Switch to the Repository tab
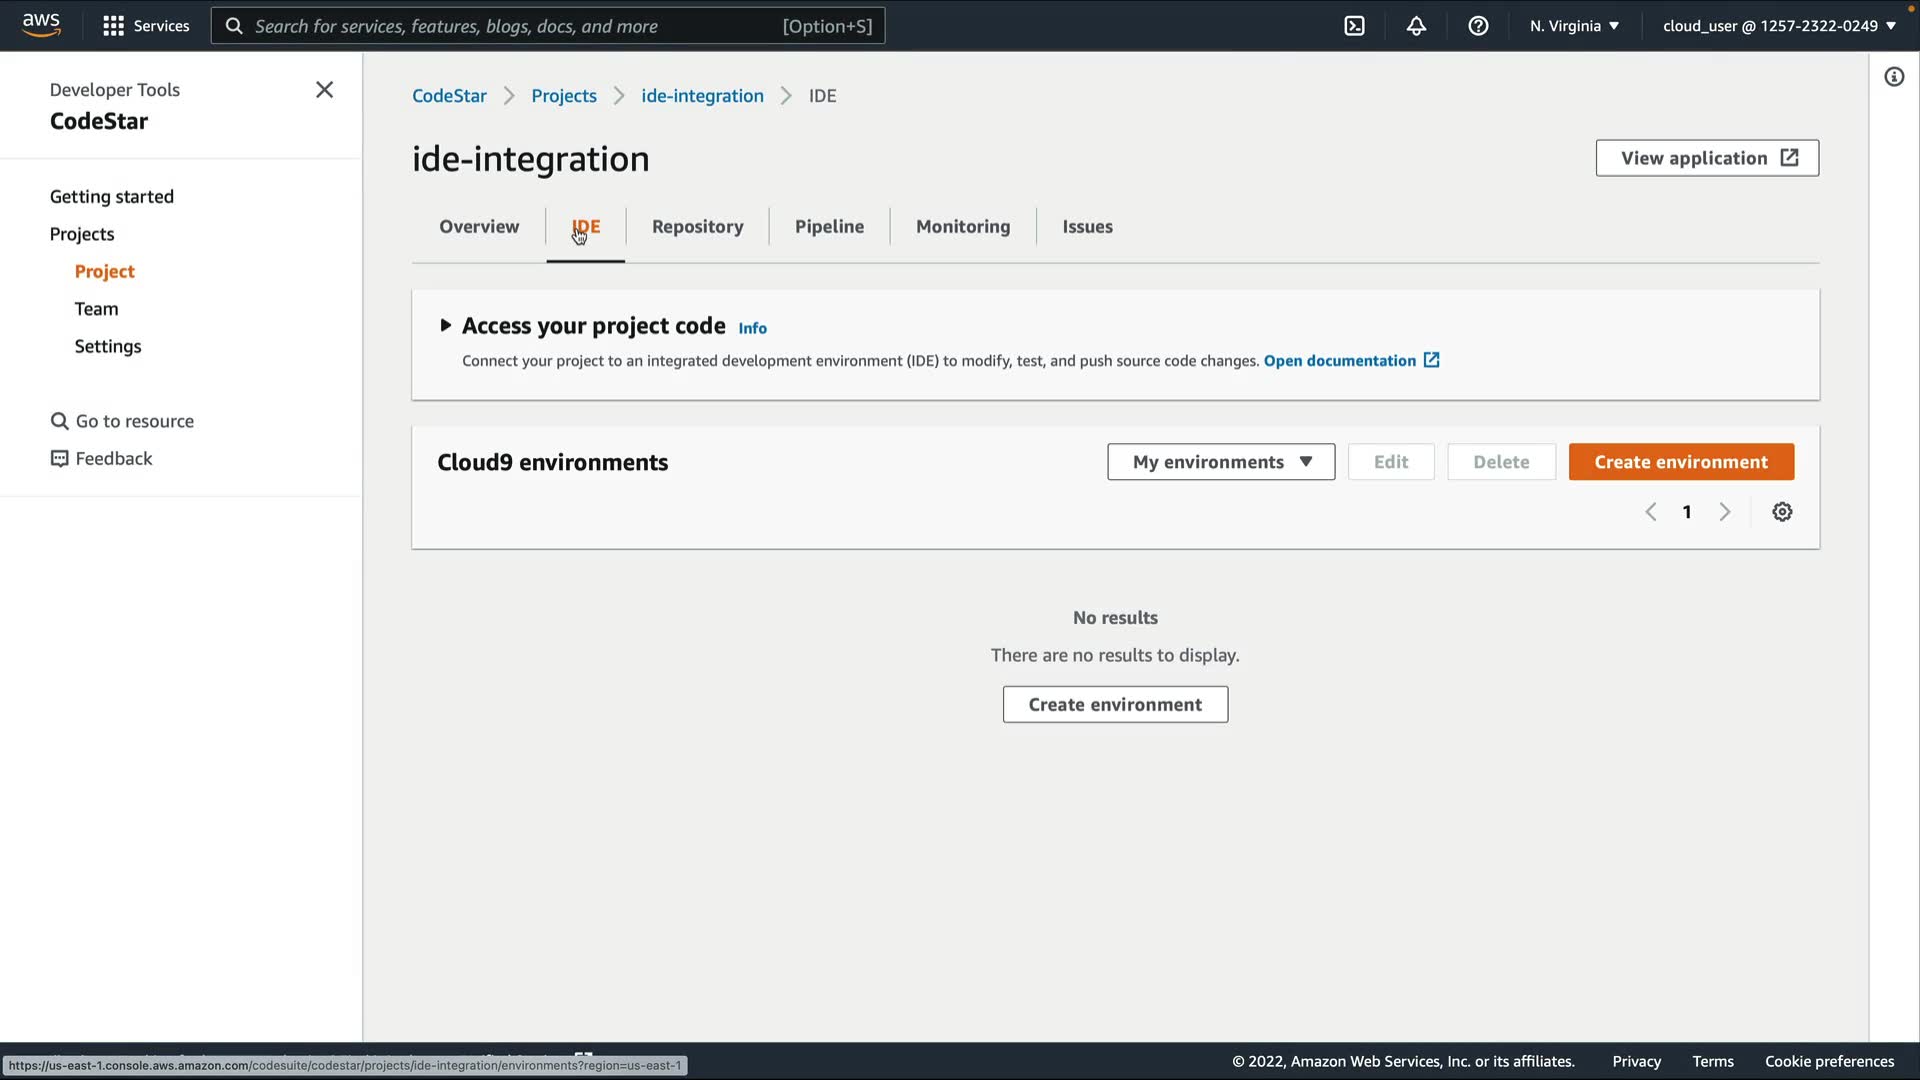This screenshot has width=1920, height=1080. (x=697, y=227)
